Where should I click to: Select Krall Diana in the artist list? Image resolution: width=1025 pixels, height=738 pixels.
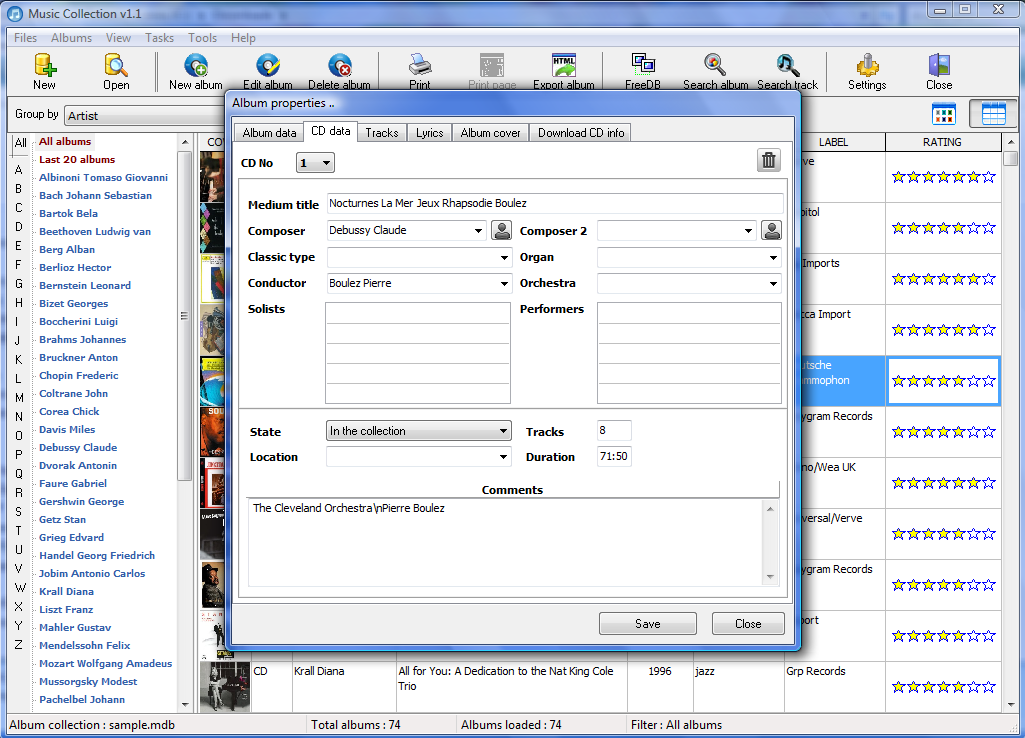point(66,592)
